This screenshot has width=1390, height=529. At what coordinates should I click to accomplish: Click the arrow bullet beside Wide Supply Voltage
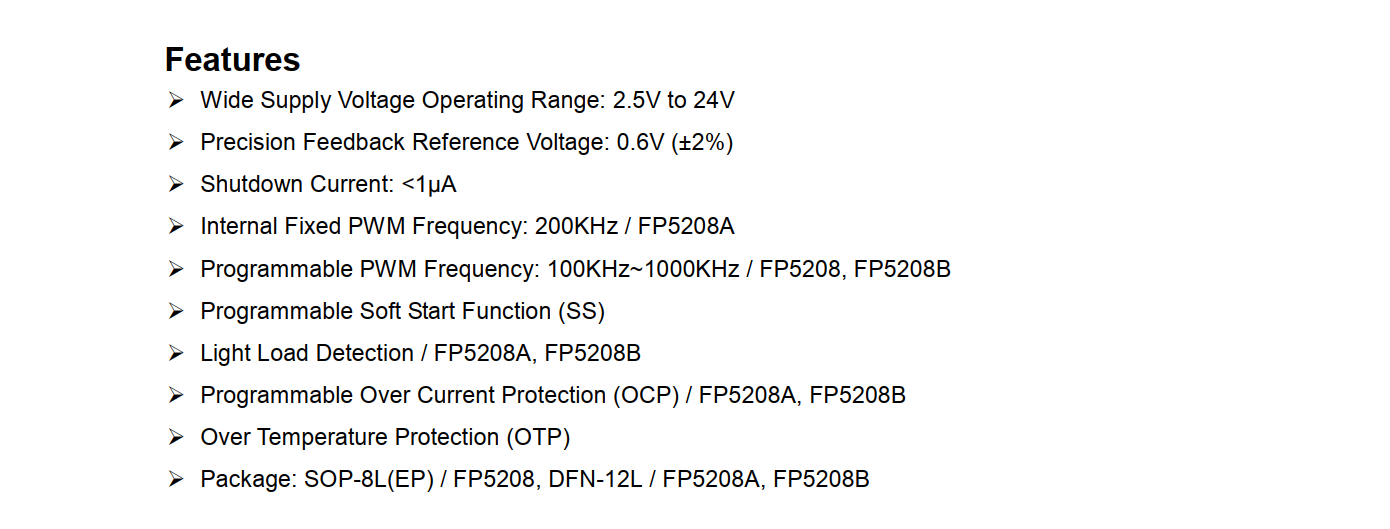pyautogui.click(x=176, y=100)
